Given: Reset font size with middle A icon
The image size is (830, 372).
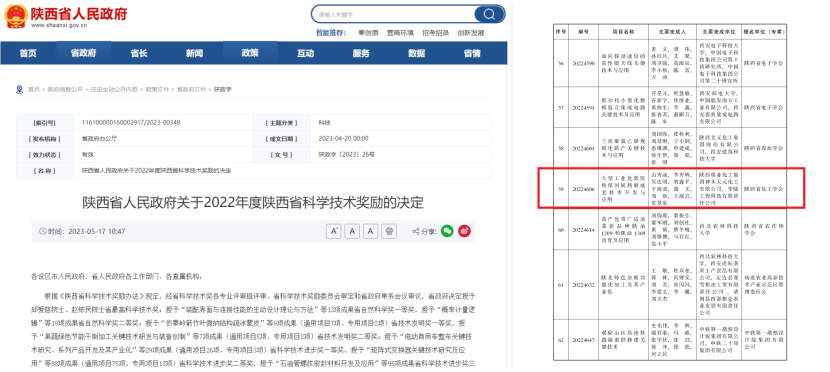Looking at the screenshot, I should (x=353, y=231).
